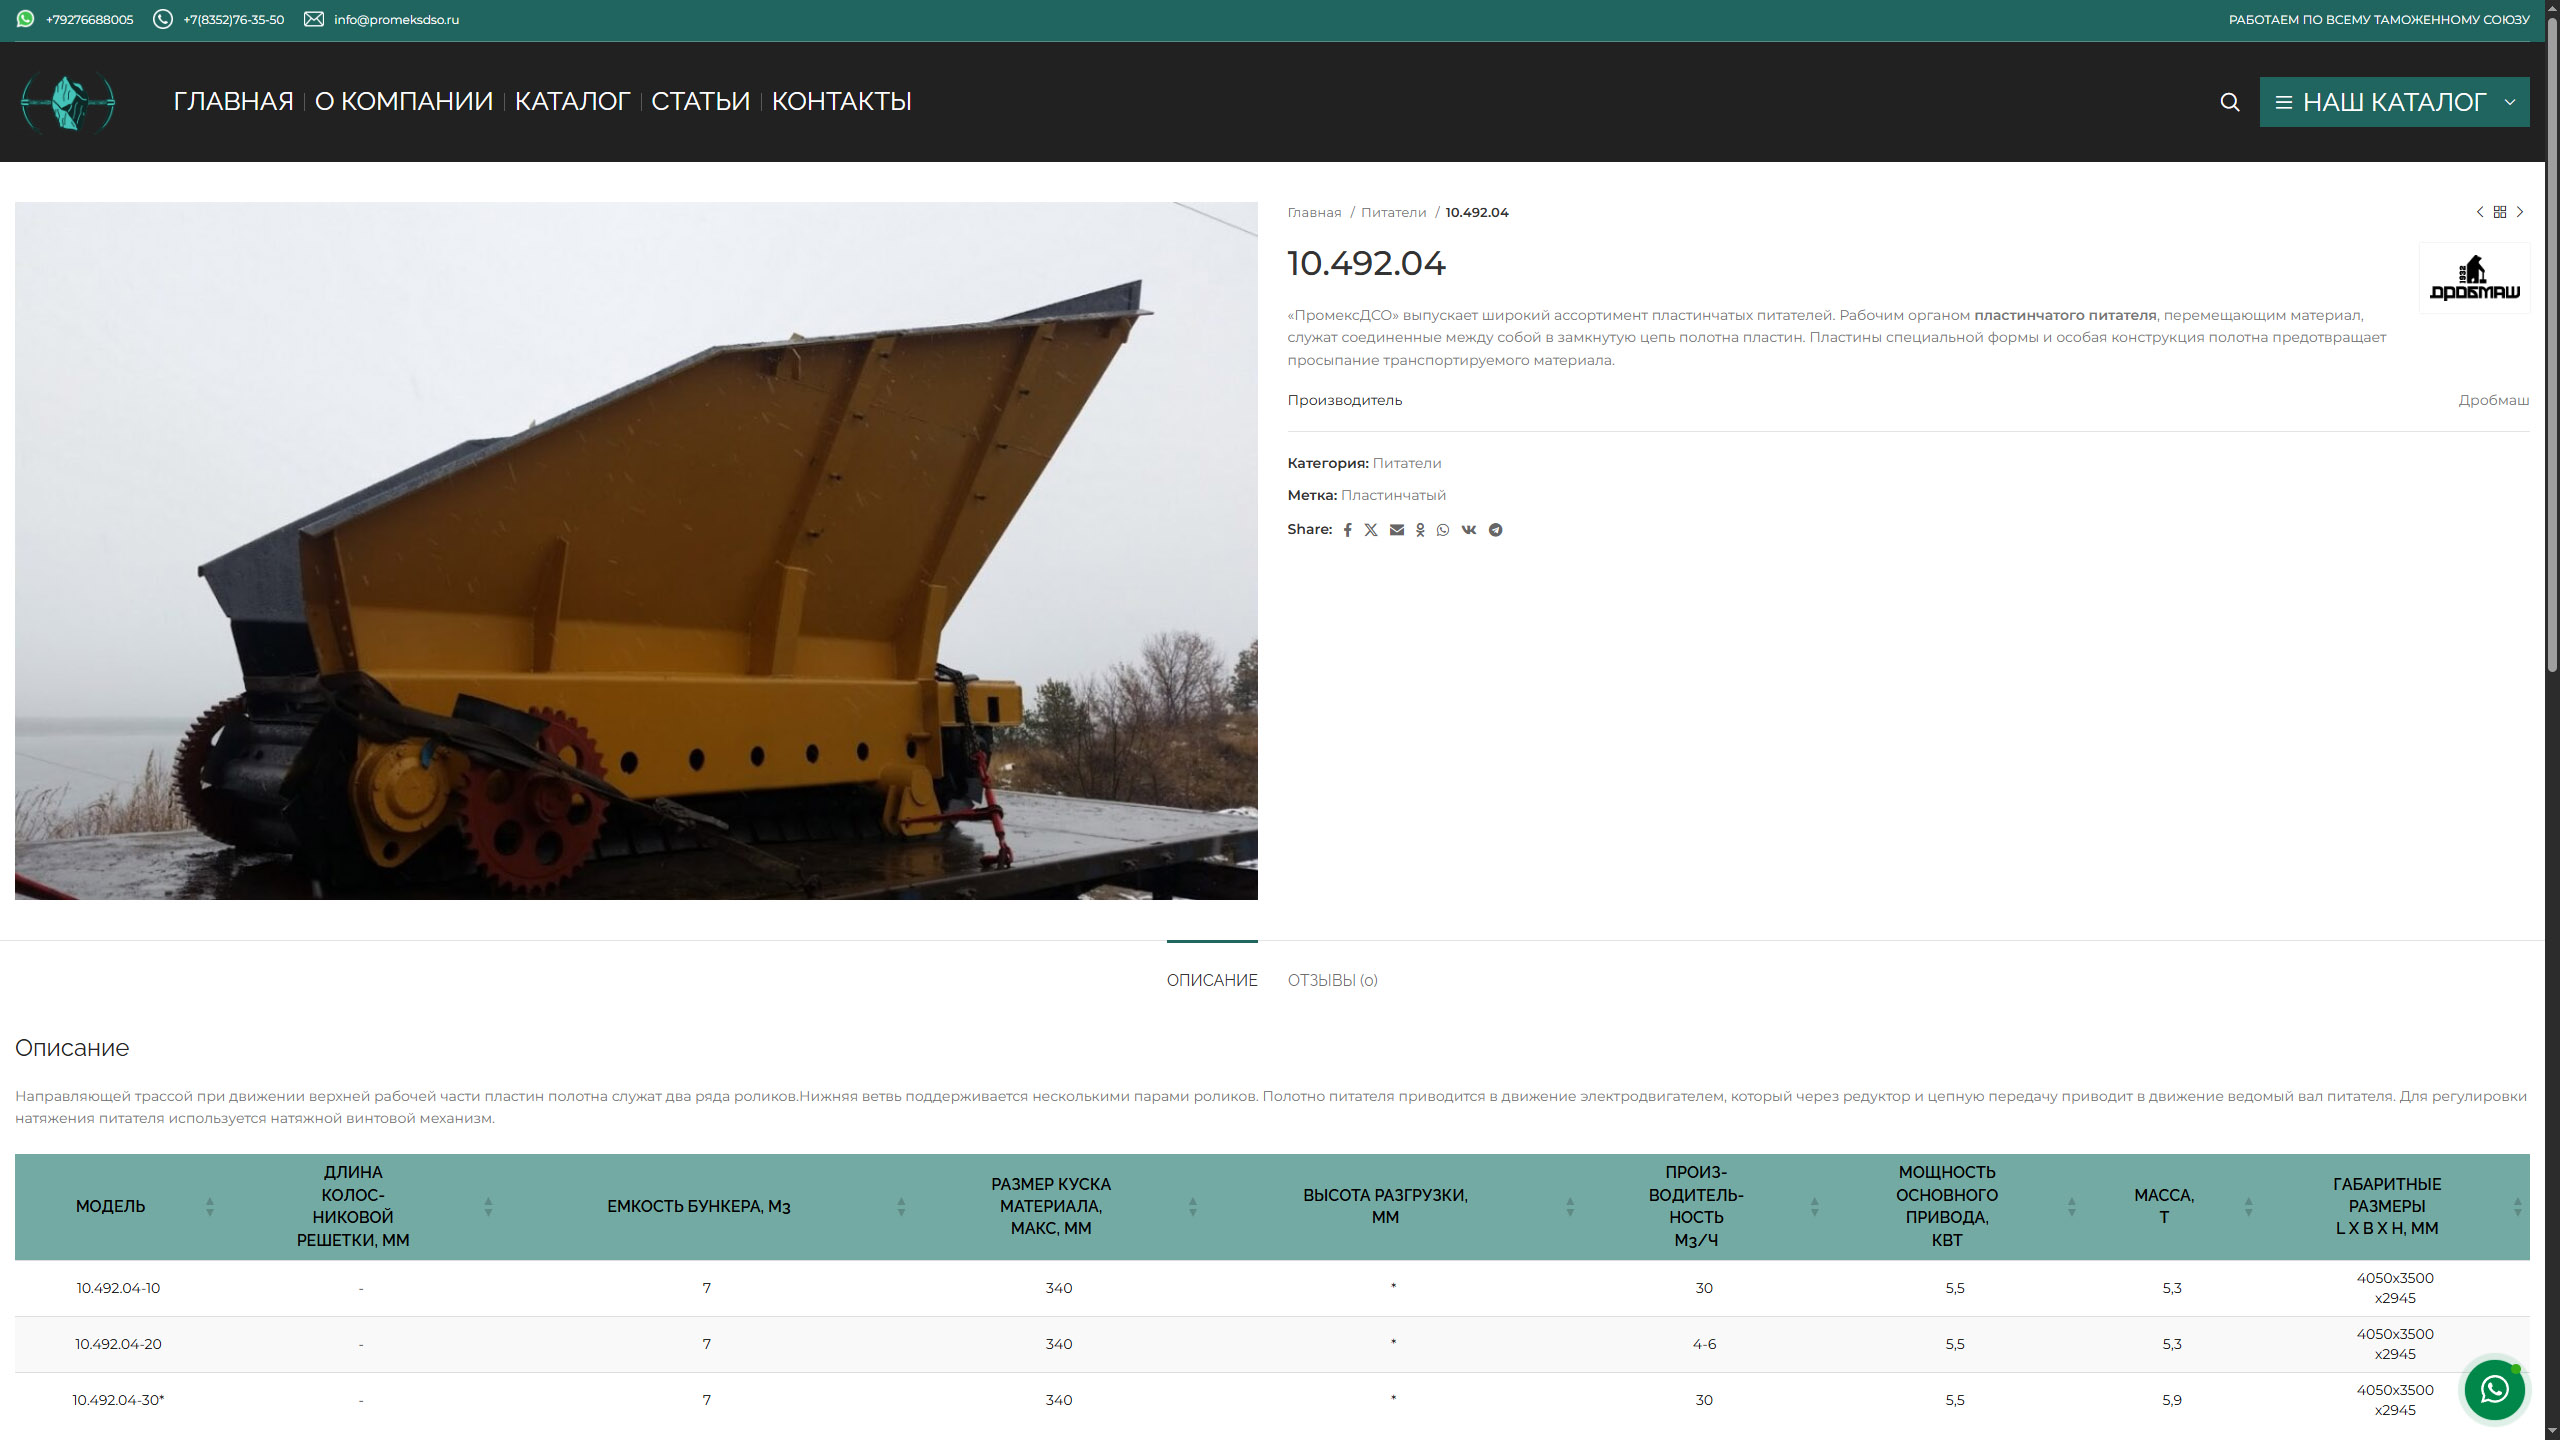This screenshot has height=1440, width=2560.
Task: Share via Telegram icon
Action: coord(1495,530)
